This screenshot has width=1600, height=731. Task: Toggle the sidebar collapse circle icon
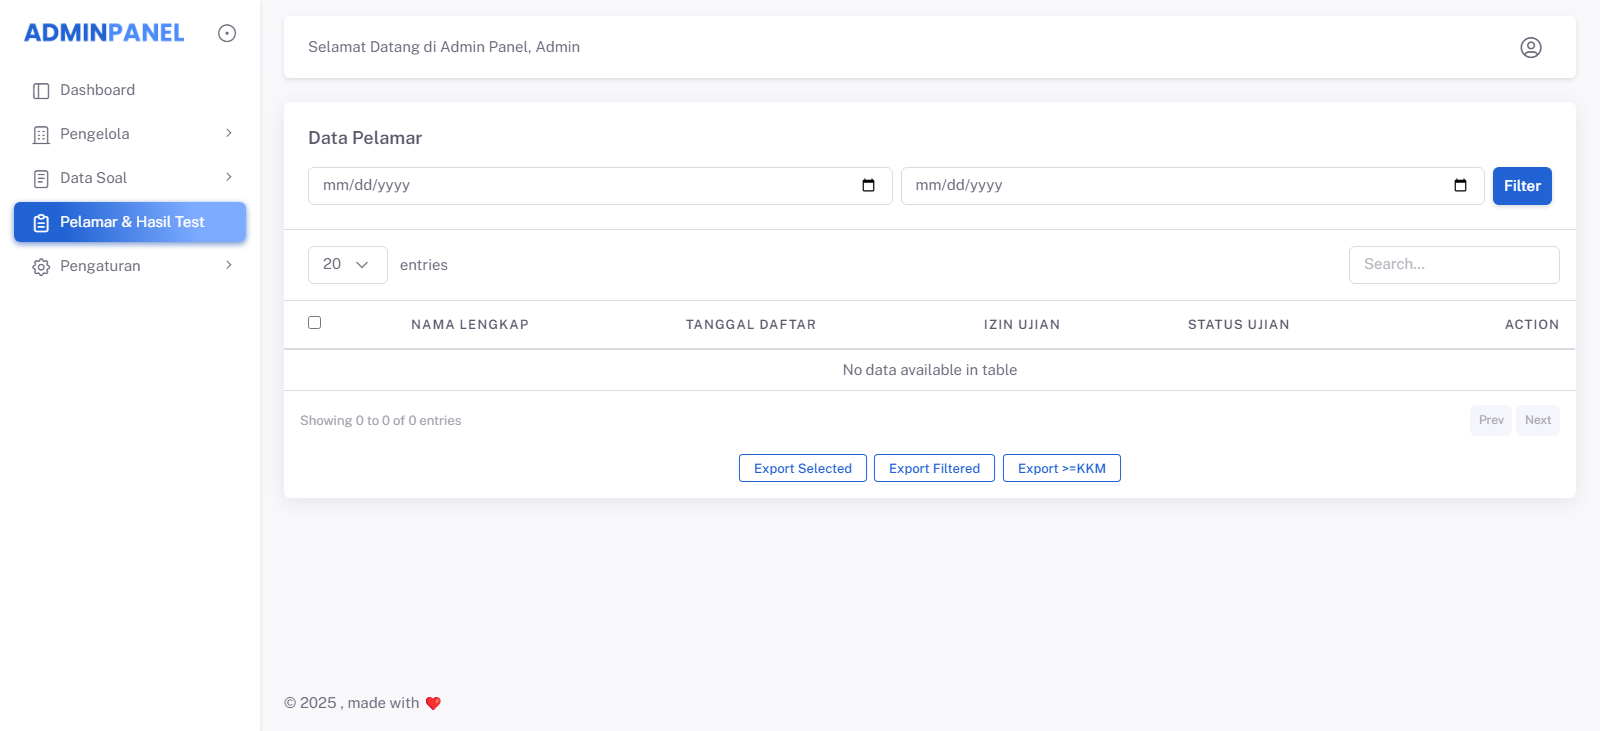[x=227, y=33]
